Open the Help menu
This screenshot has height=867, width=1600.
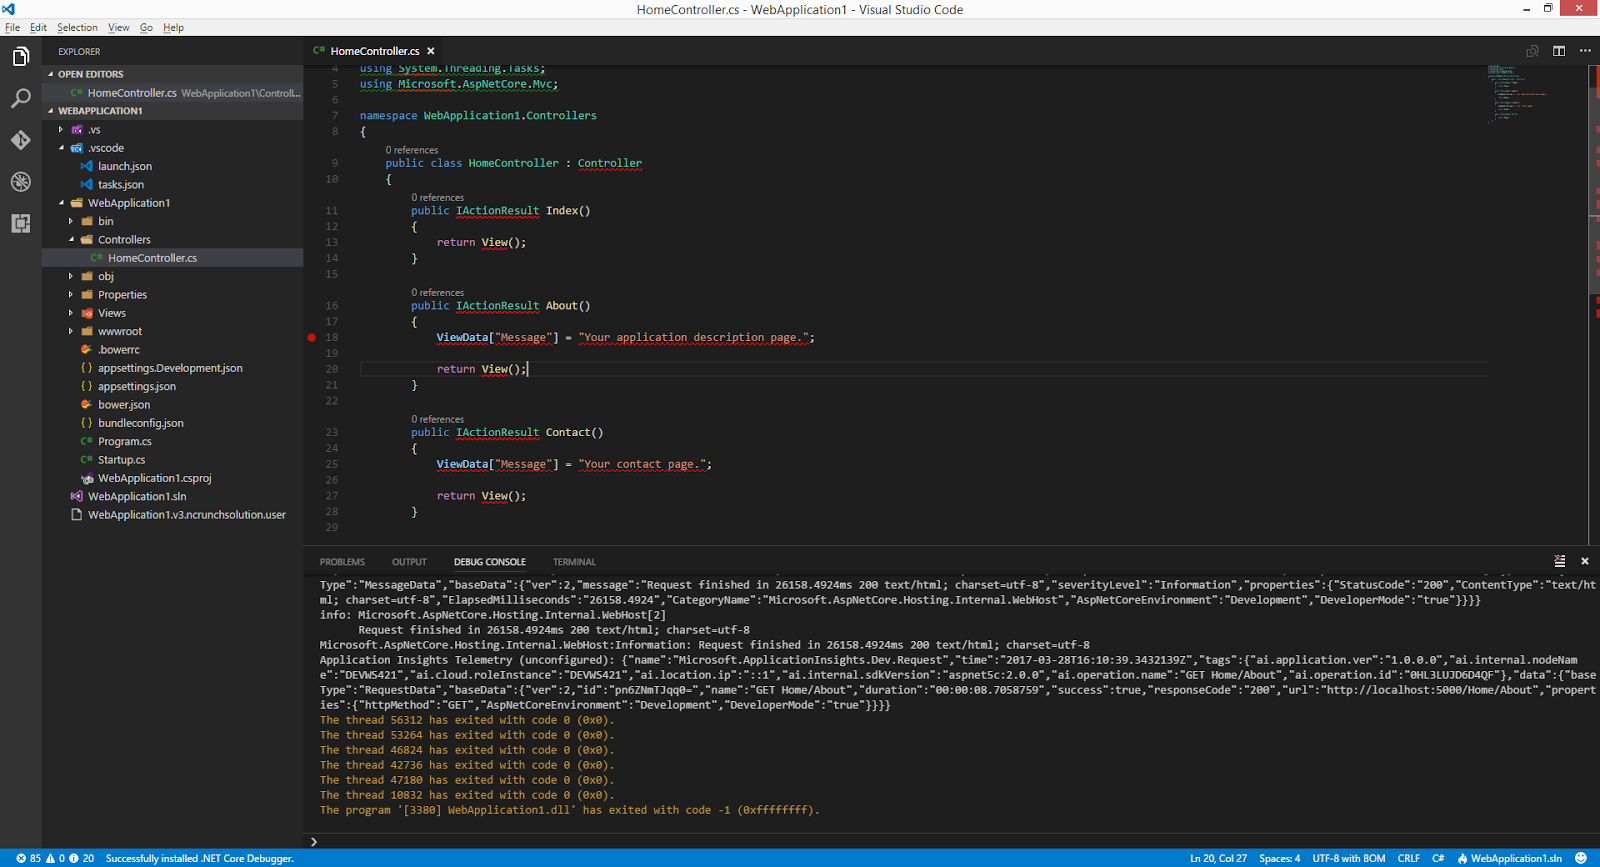pyautogui.click(x=173, y=27)
